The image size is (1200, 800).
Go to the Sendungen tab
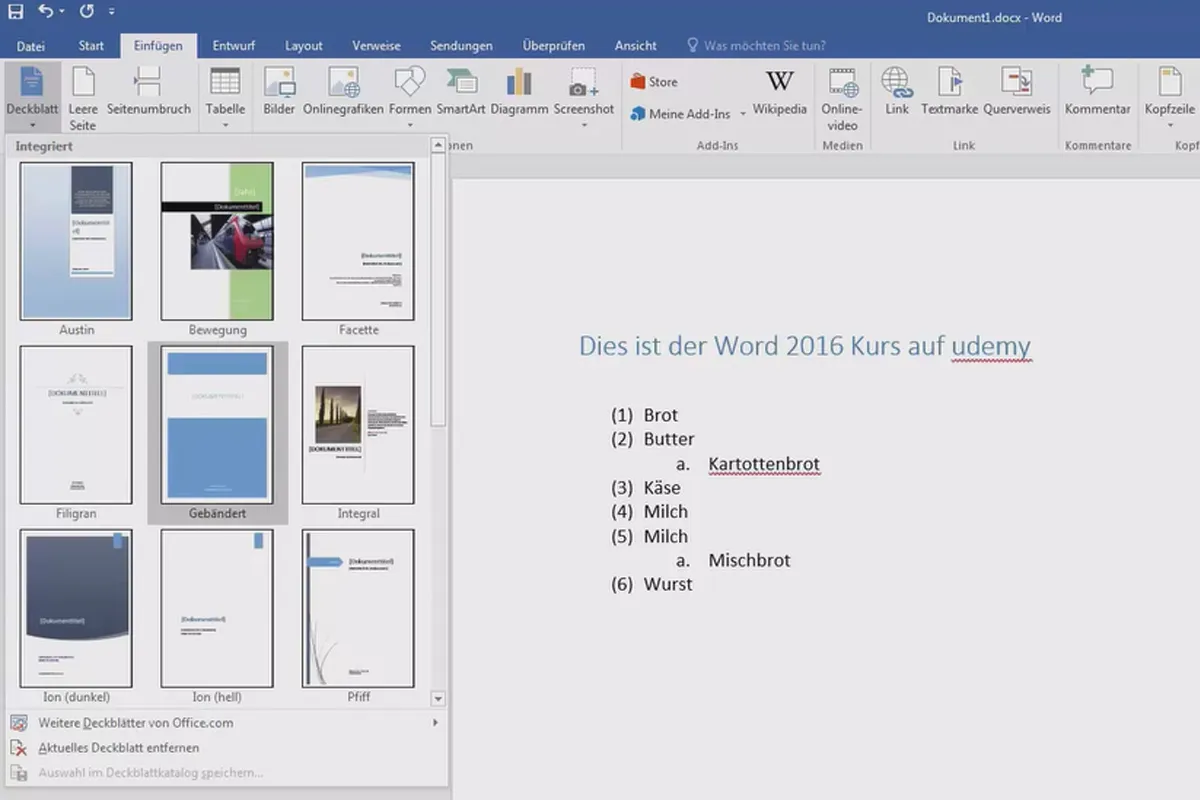coord(461,45)
